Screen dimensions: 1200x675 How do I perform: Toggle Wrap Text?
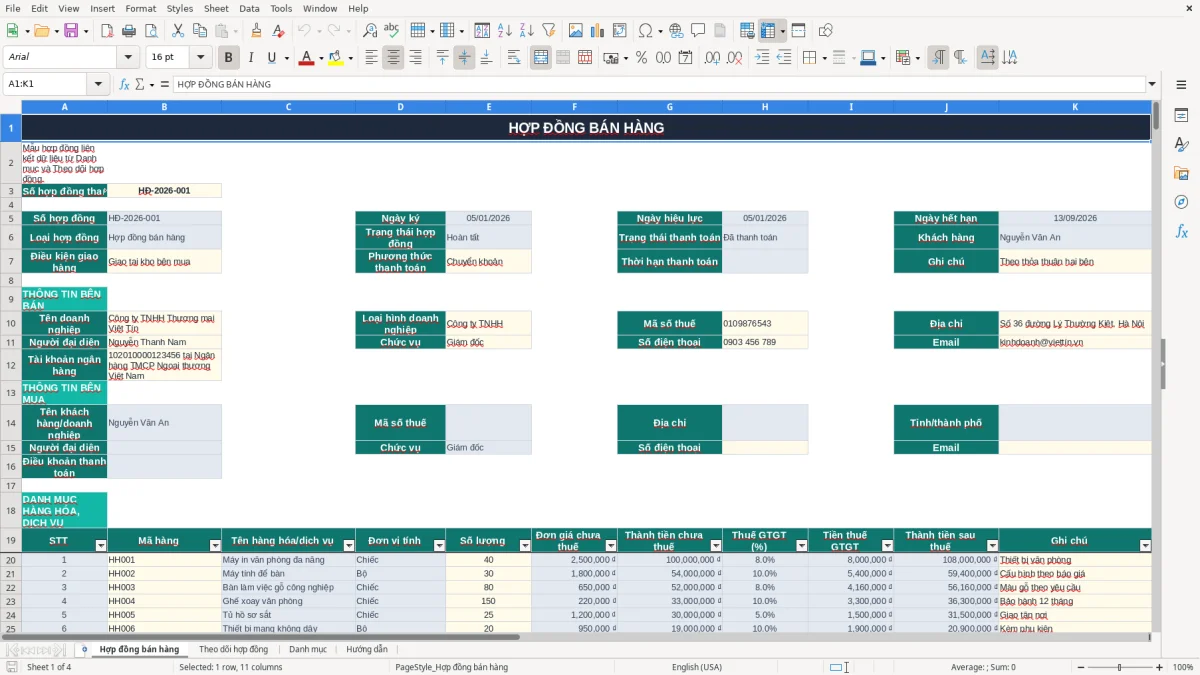click(x=514, y=58)
